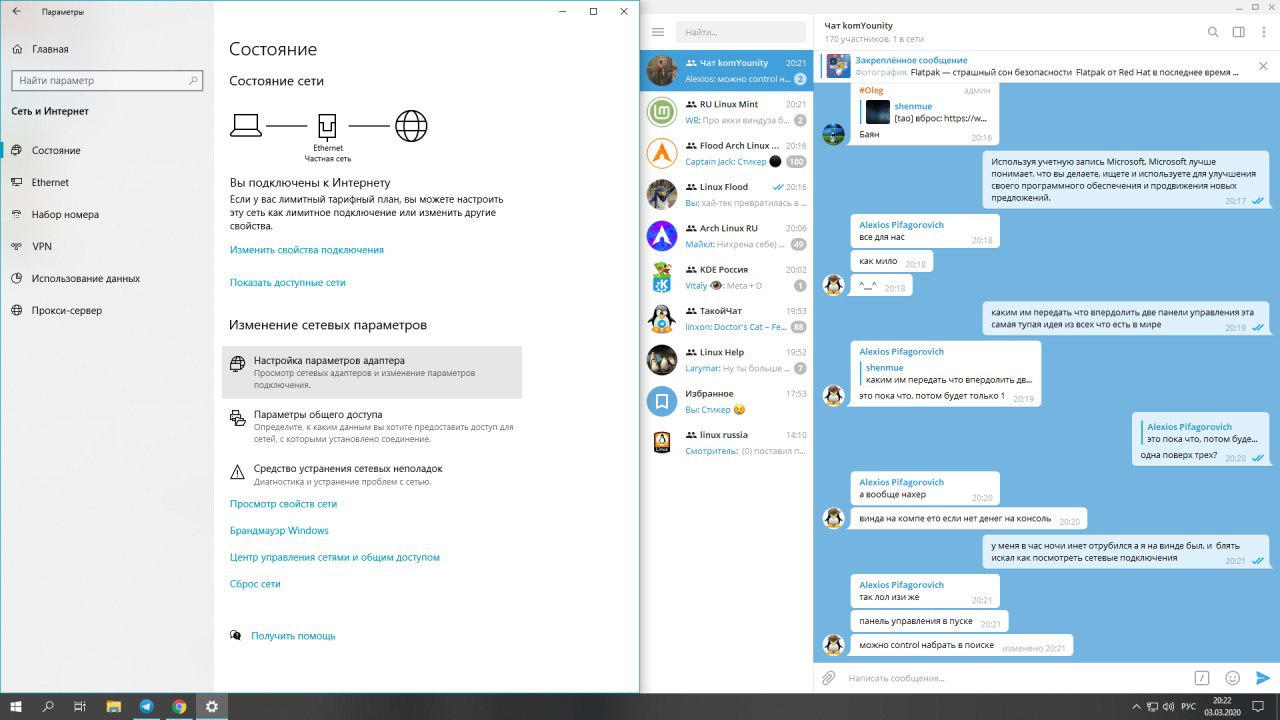
Task: Close the pinned message banner in Telegram
Action: pos(1263,67)
